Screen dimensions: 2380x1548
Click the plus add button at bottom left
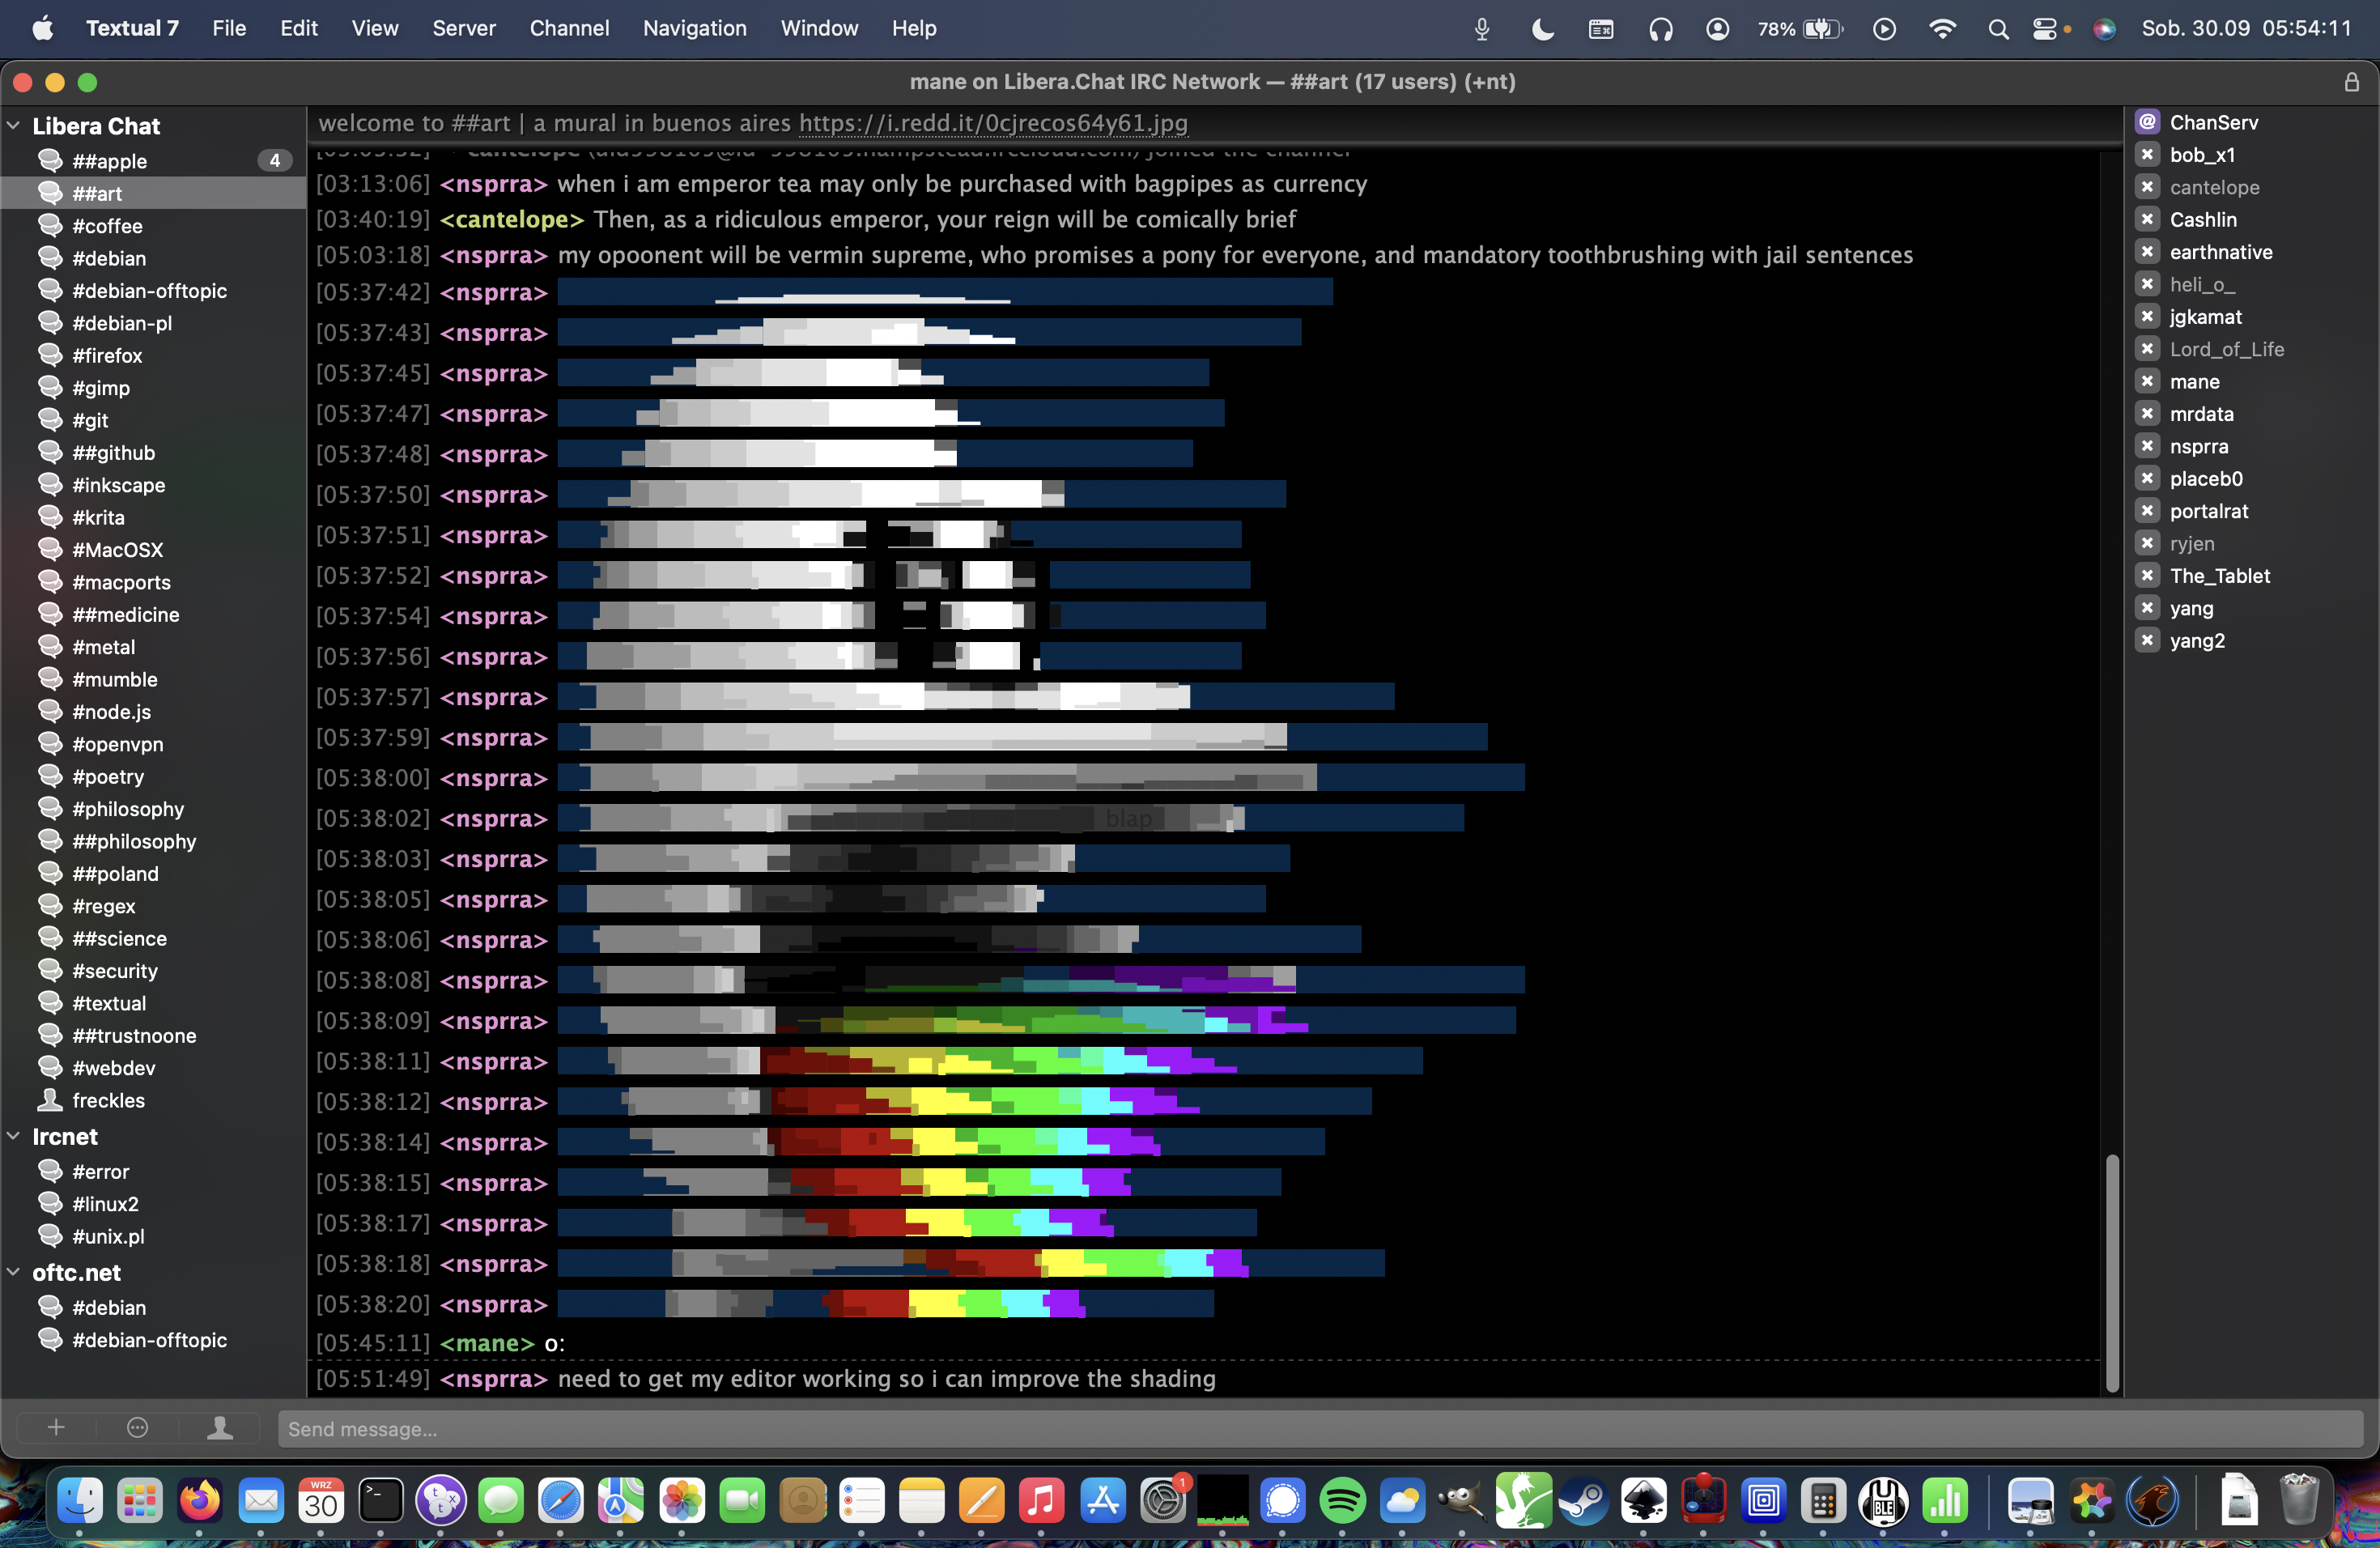tap(56, 1428)
